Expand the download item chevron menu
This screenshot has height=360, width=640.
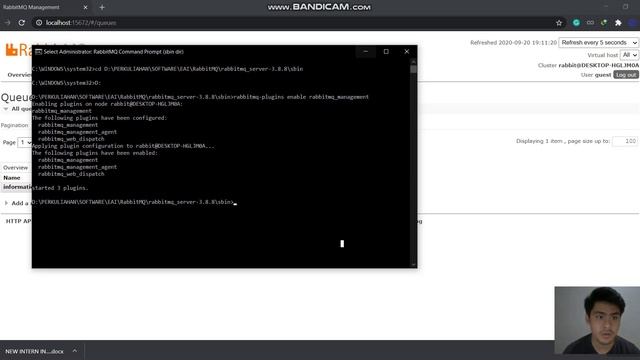[75, 351]
